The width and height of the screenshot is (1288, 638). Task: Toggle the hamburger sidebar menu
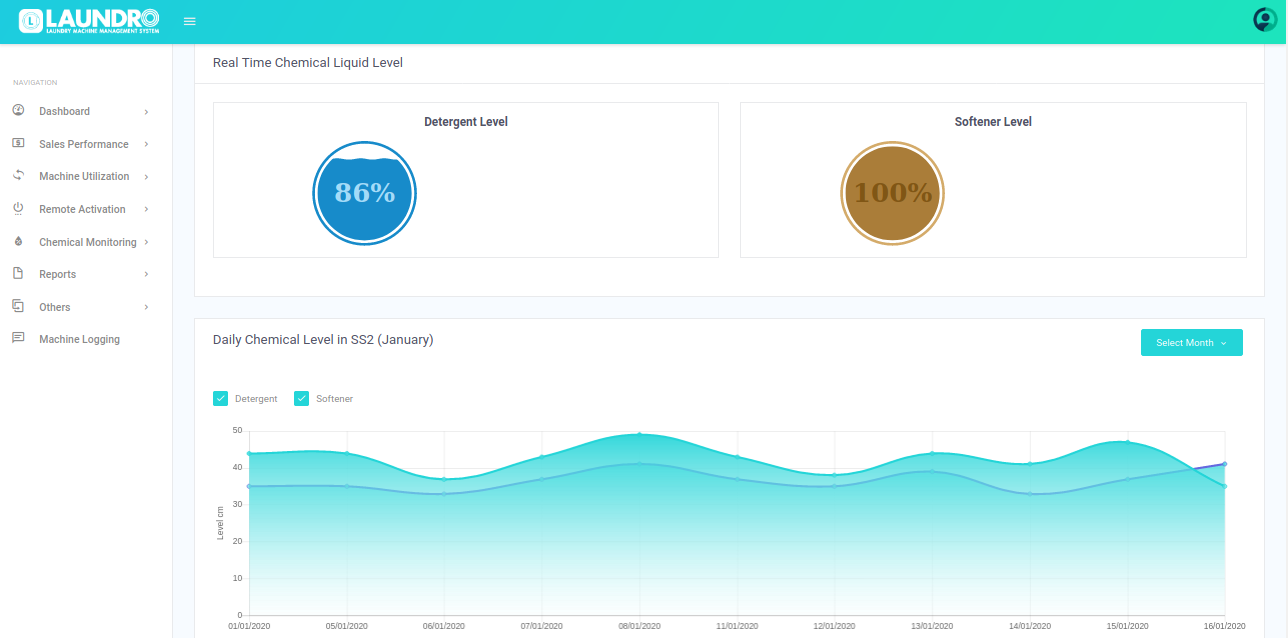pyautogui.click(x=190, y=21)
